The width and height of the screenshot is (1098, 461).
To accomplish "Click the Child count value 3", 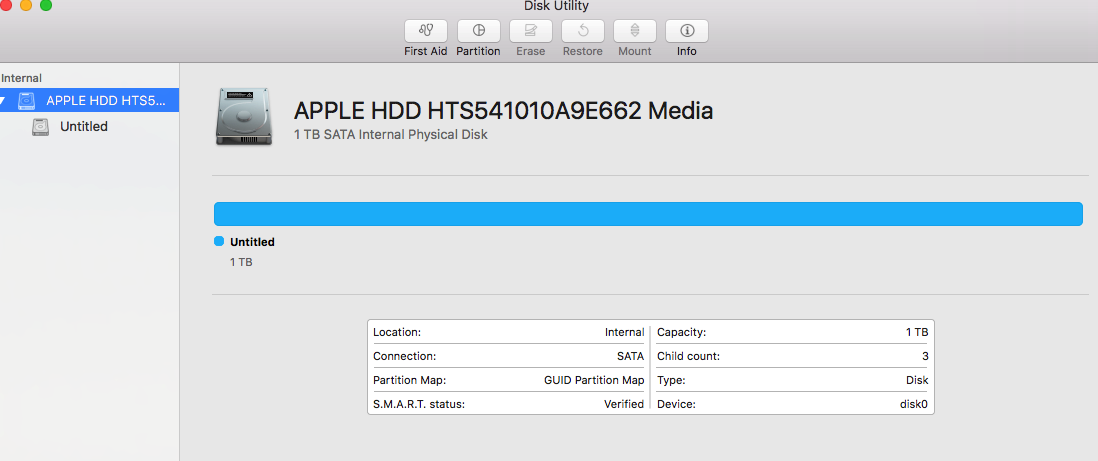I will (925, 357).
